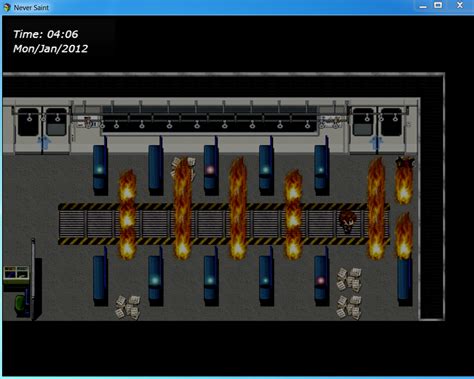This screenshot has width=474, height=379.
Task: Click the control monitor panel at left
Action: [16, 274]
